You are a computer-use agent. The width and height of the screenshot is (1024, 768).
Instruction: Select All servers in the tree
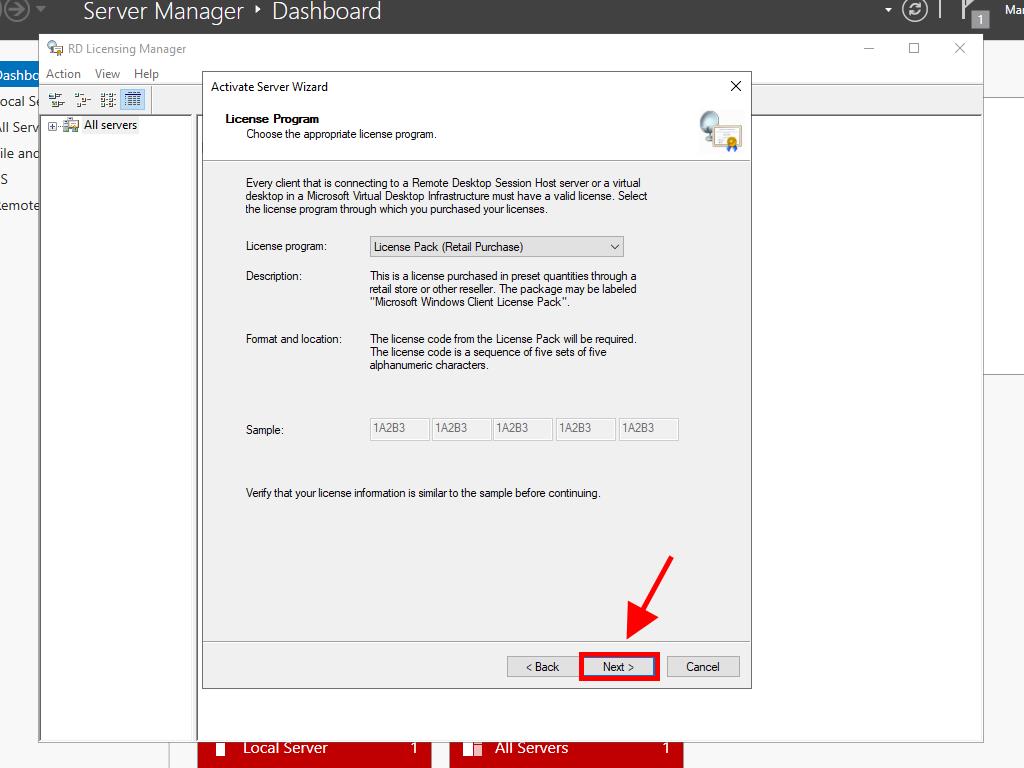pos(110,125)
